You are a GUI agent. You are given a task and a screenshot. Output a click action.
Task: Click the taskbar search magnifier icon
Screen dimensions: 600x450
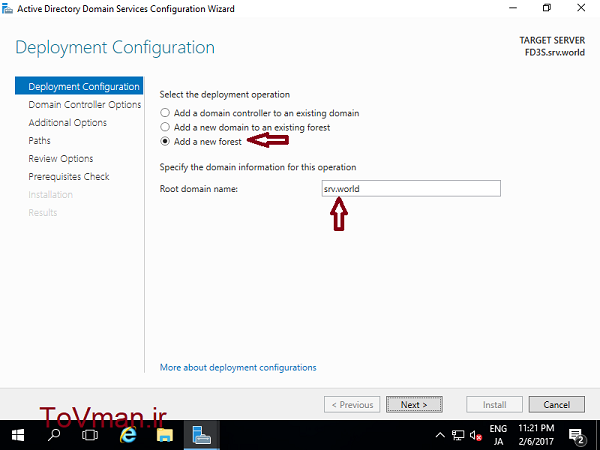click(54, 436)
